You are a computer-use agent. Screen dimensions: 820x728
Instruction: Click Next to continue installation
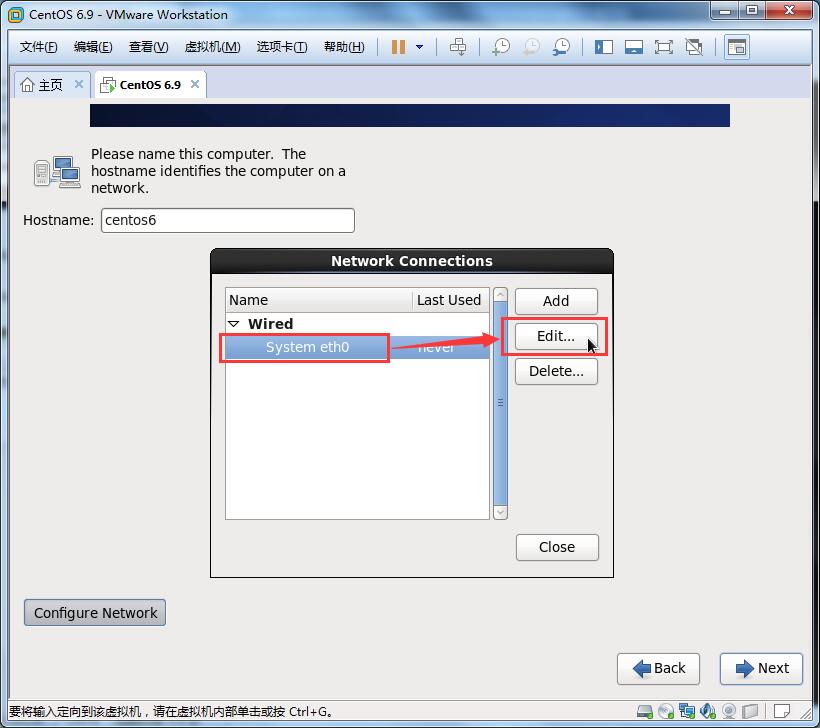point(761,668)
